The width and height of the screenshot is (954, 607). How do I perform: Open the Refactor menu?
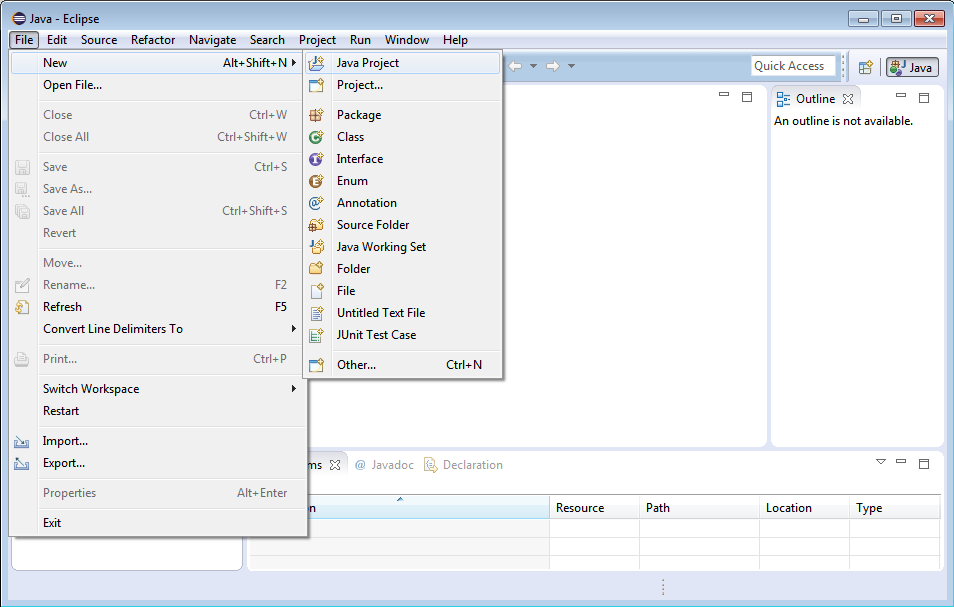click(x=153, y=40)
